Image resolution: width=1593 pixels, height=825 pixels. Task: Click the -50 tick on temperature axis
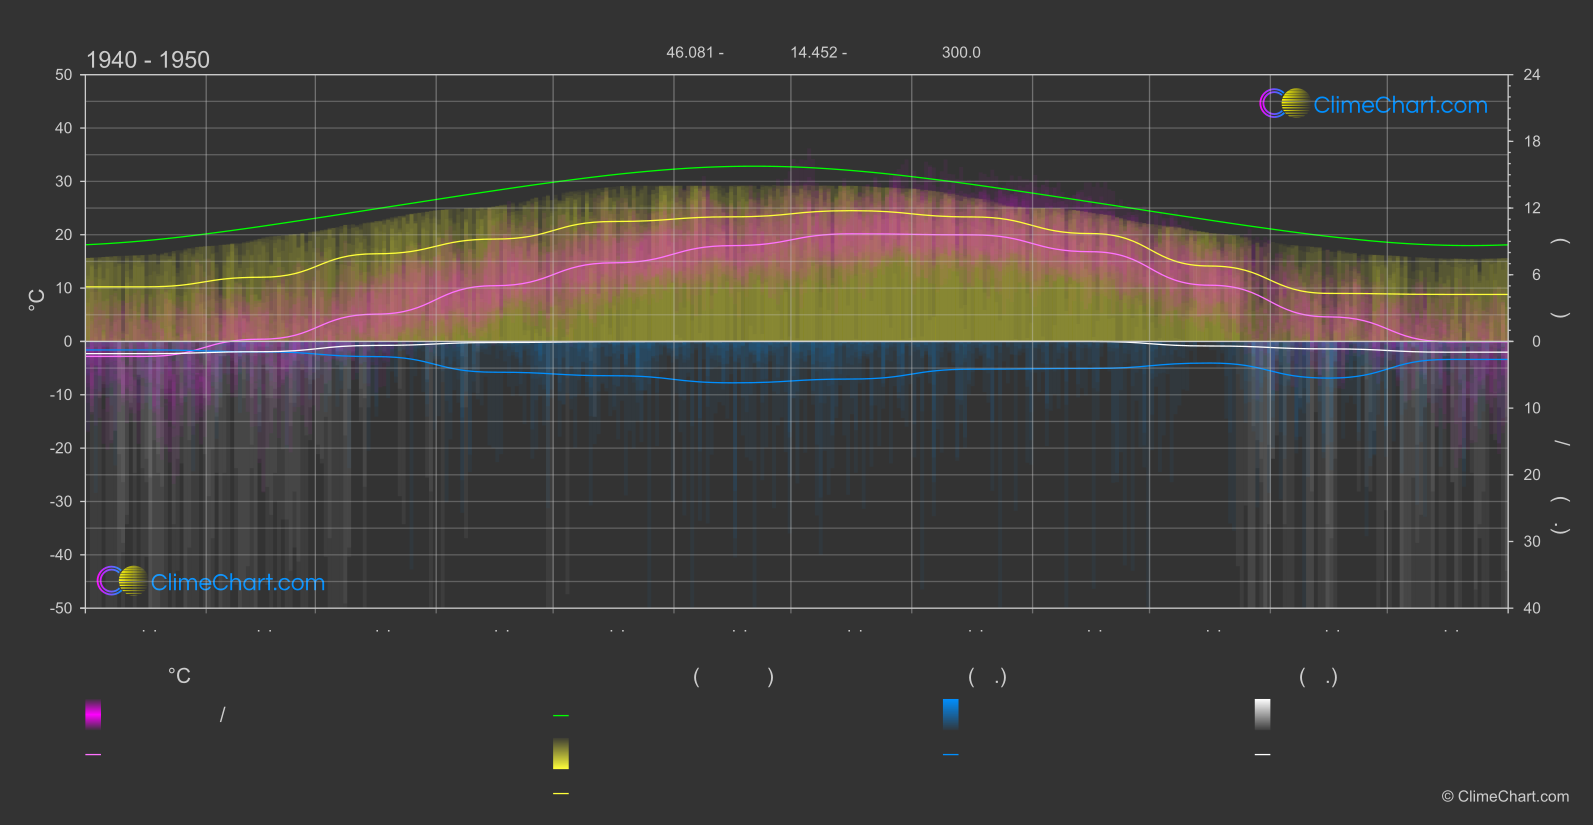(x=62, y=608)
